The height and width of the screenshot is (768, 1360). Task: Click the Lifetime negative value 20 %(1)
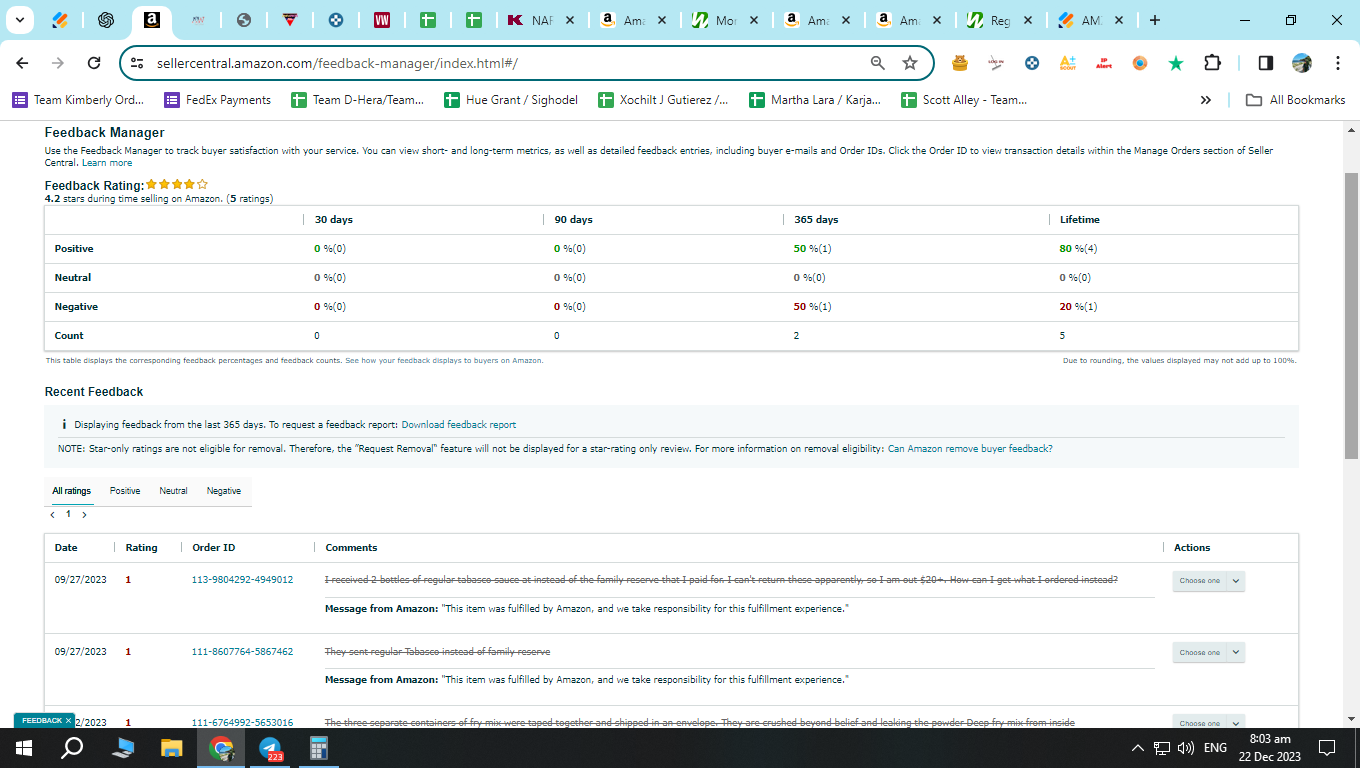coord(1078,307)
